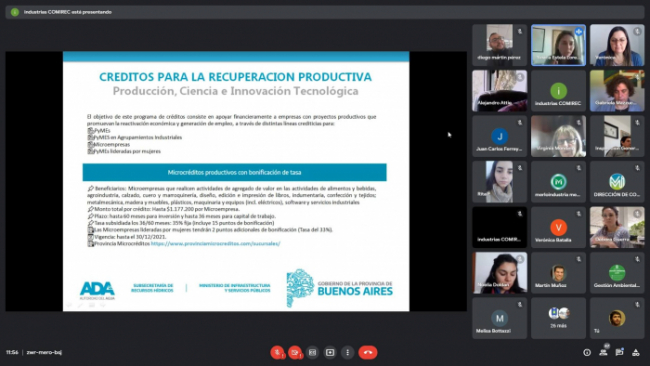Show the participants people panel
The width and height of the screenshot is (650, 366).
pos(604,352)
